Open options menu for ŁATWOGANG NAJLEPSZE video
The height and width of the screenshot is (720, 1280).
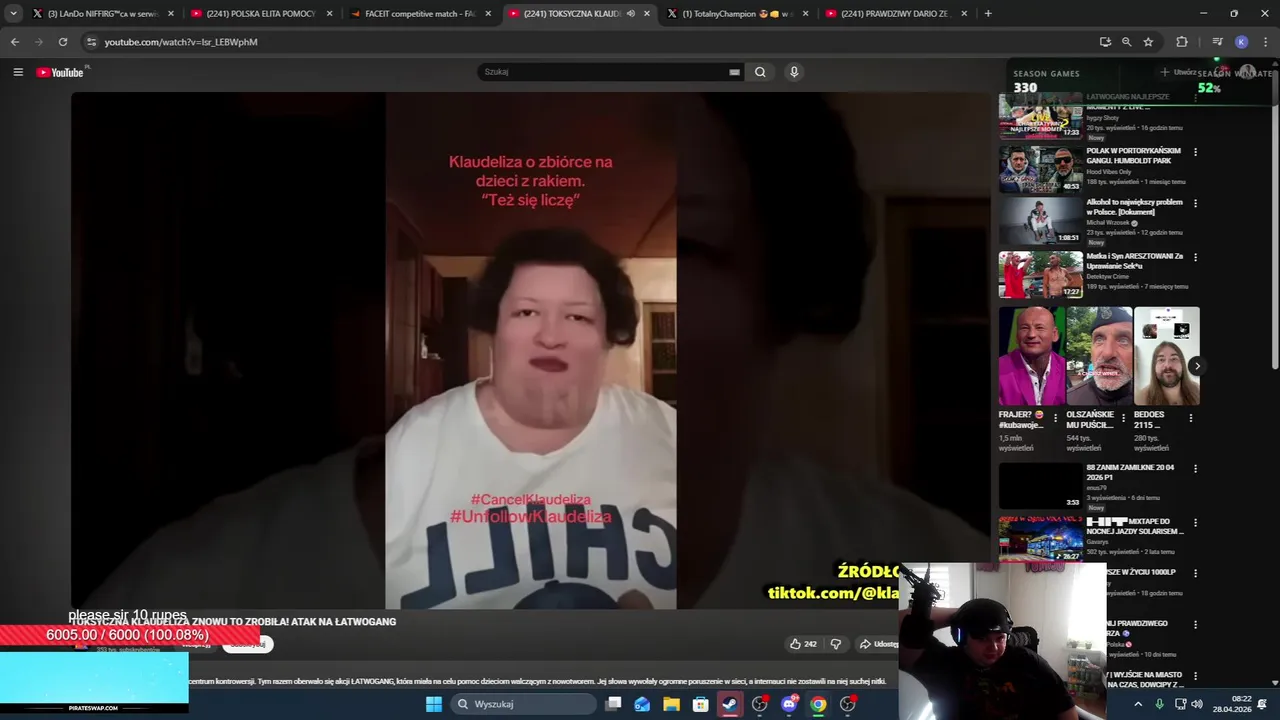tap(1195, 100)
